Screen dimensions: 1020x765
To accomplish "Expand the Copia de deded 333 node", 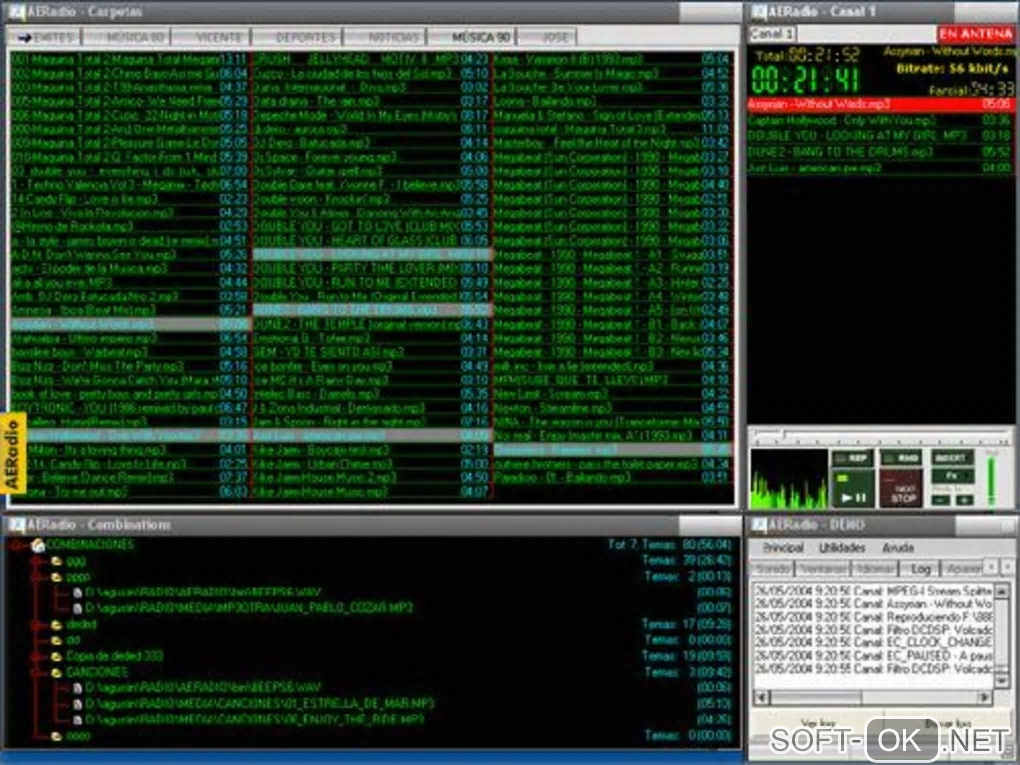I will pos(37,656).
